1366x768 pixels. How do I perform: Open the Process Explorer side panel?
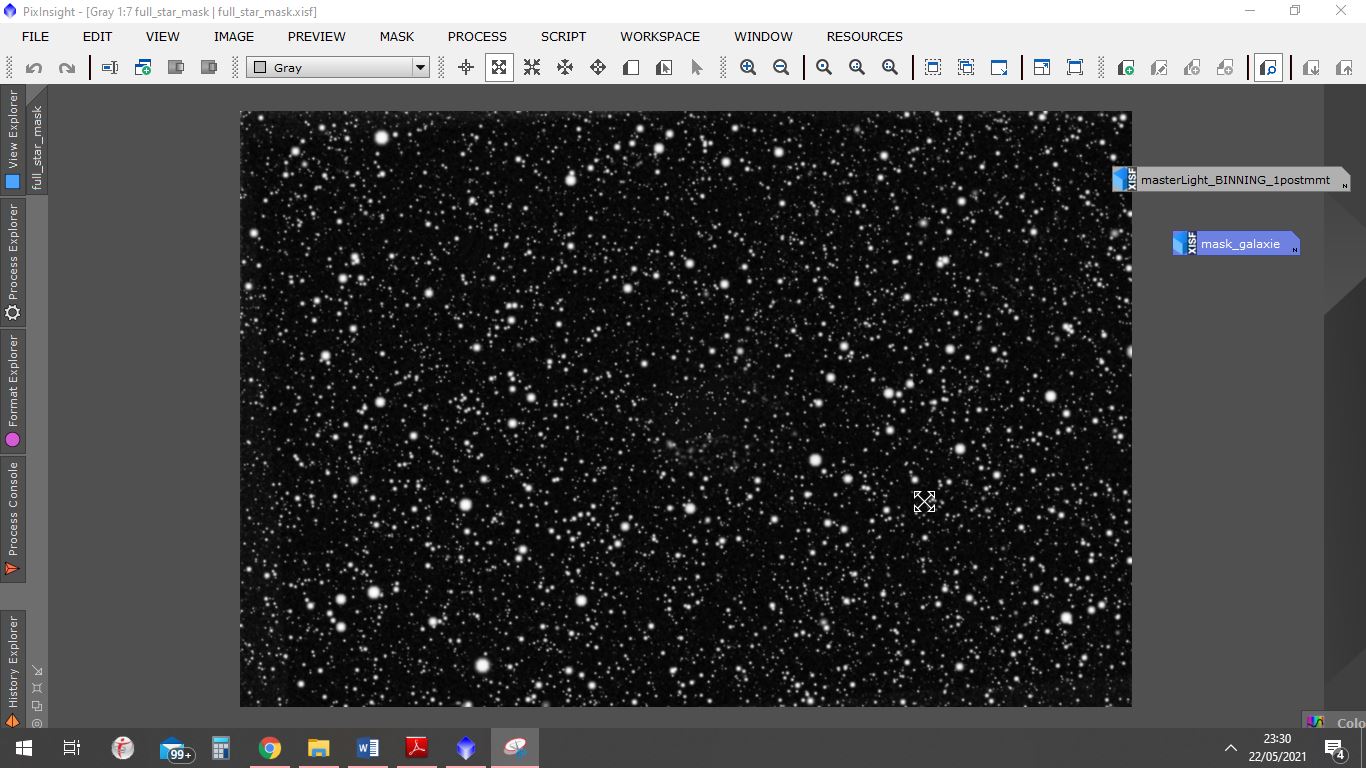click(x=13, y=261)
